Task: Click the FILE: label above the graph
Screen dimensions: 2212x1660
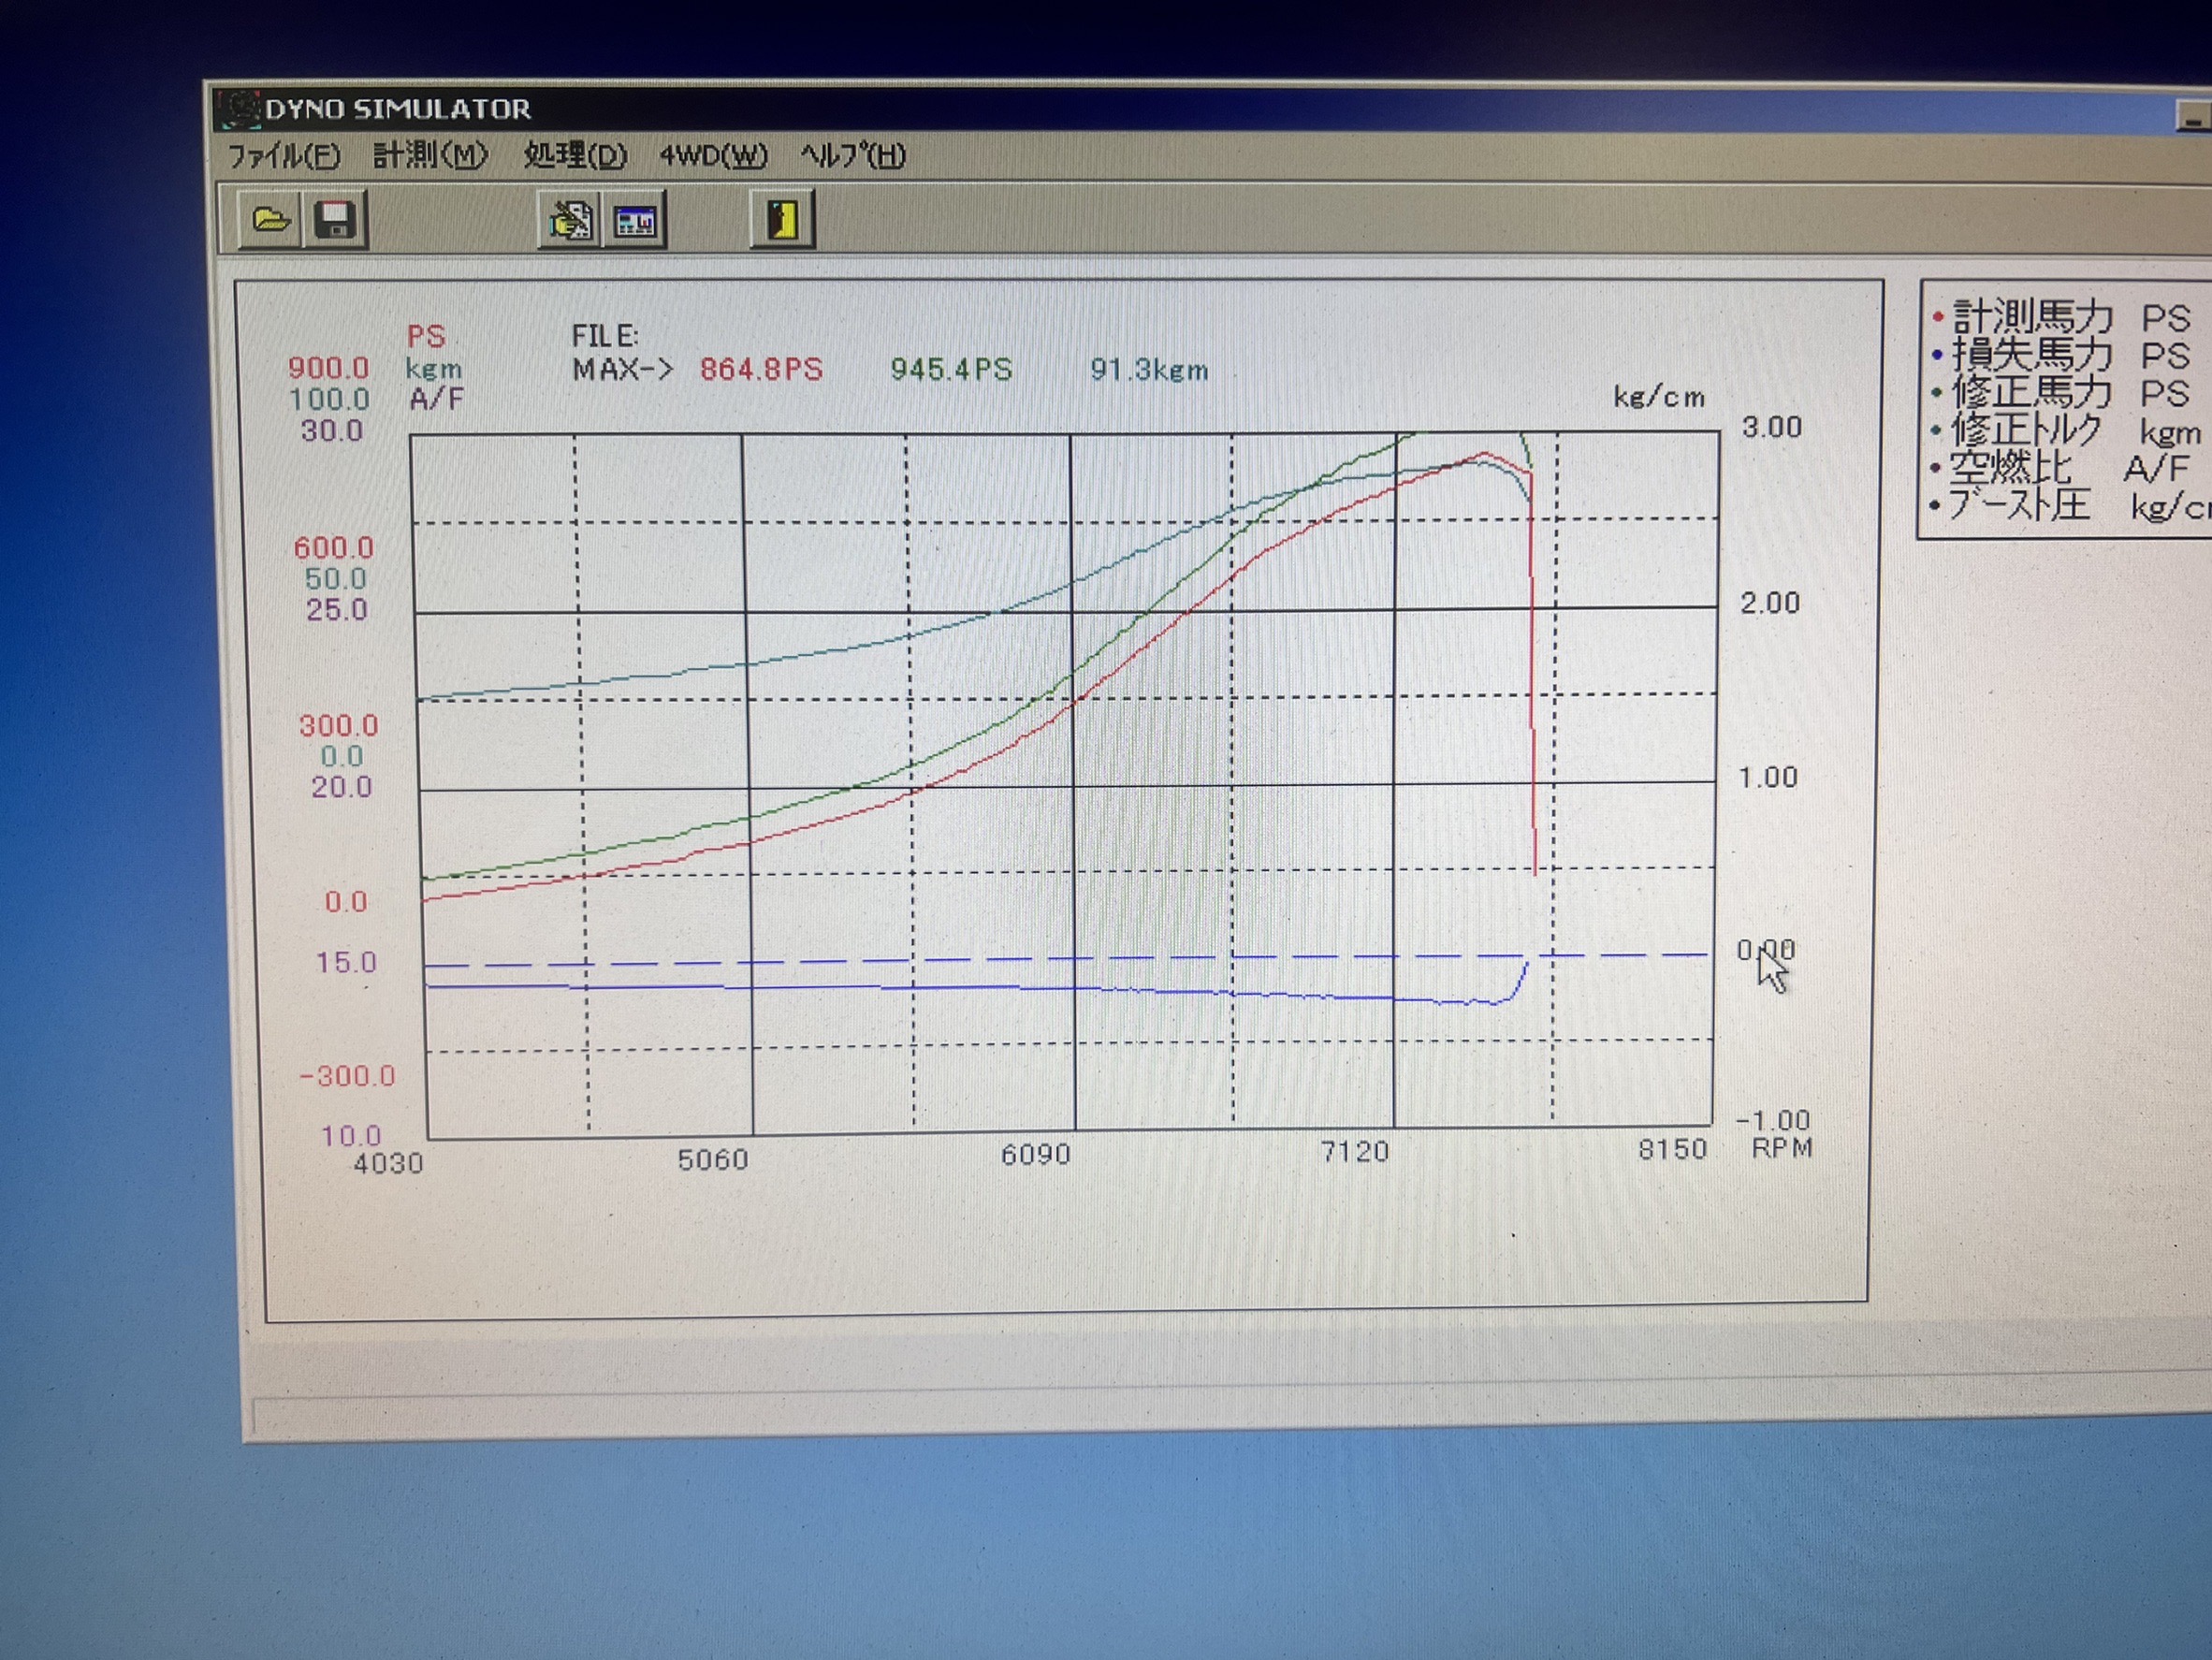Action: 604,336
